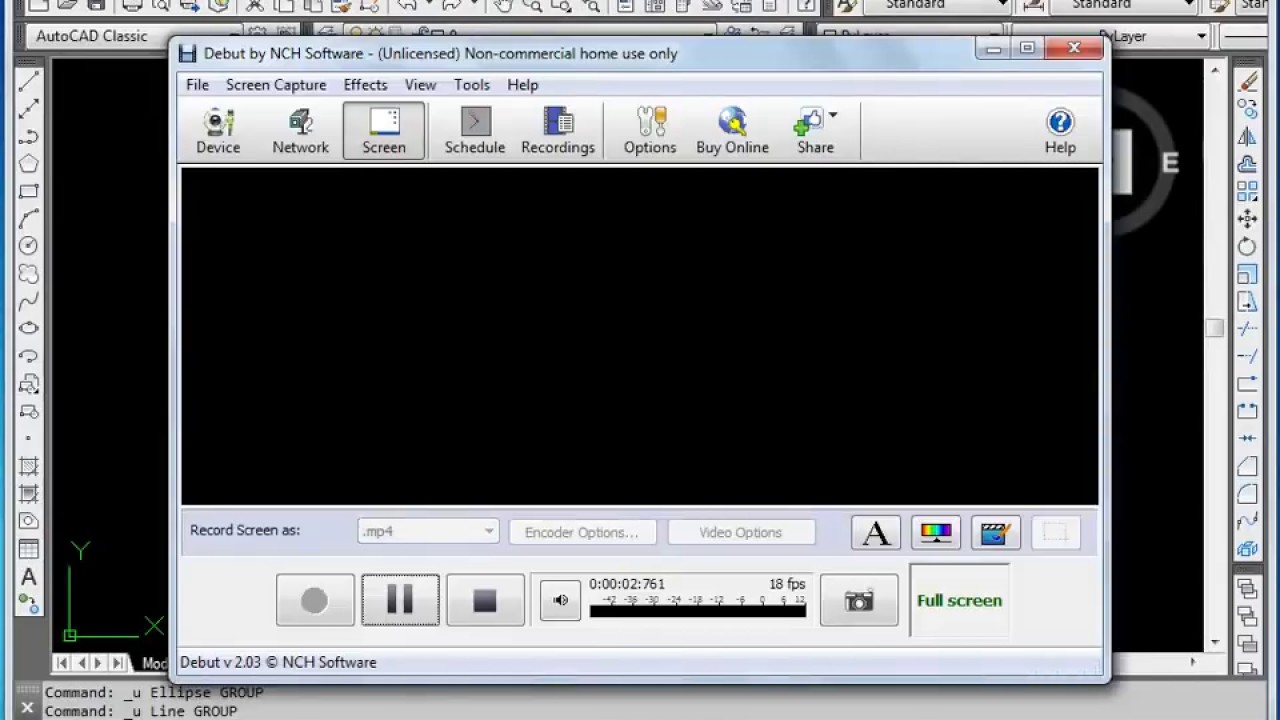Screen dimensions: 1280x720
Task: Stop the recording
Action: pos(485,600)
